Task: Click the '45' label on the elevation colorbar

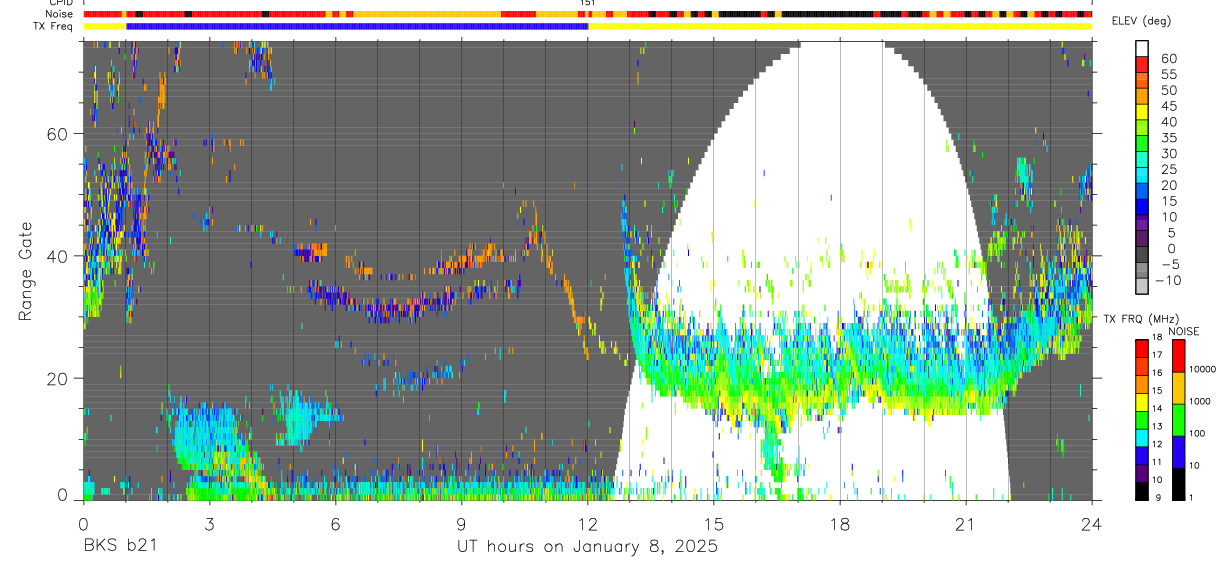Action: coord(1168,106)
